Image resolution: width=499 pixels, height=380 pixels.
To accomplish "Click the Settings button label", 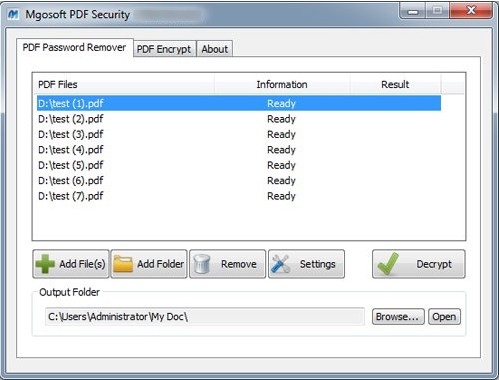I will (317, 264).
